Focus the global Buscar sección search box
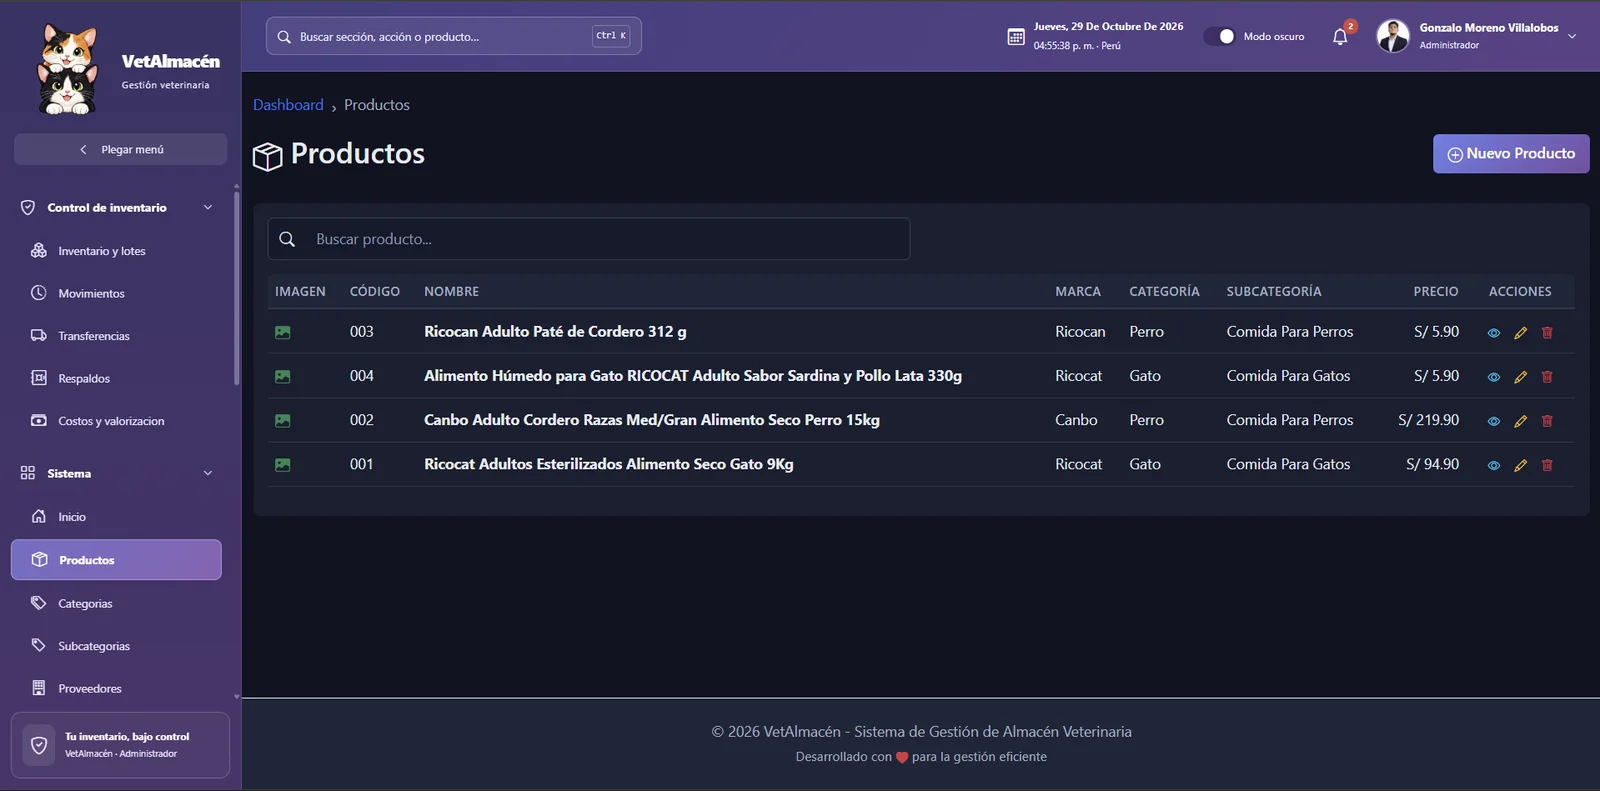The image size is (1600, 791). coord(454,36)
